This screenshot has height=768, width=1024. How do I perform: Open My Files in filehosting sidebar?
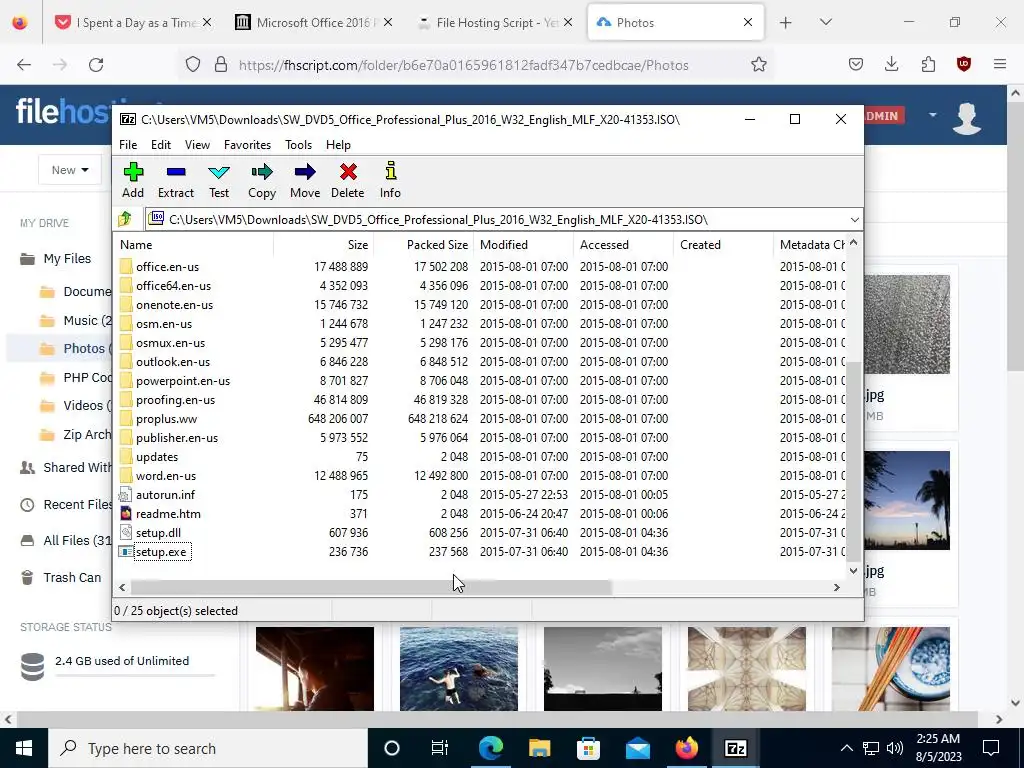tap(67, 259)
